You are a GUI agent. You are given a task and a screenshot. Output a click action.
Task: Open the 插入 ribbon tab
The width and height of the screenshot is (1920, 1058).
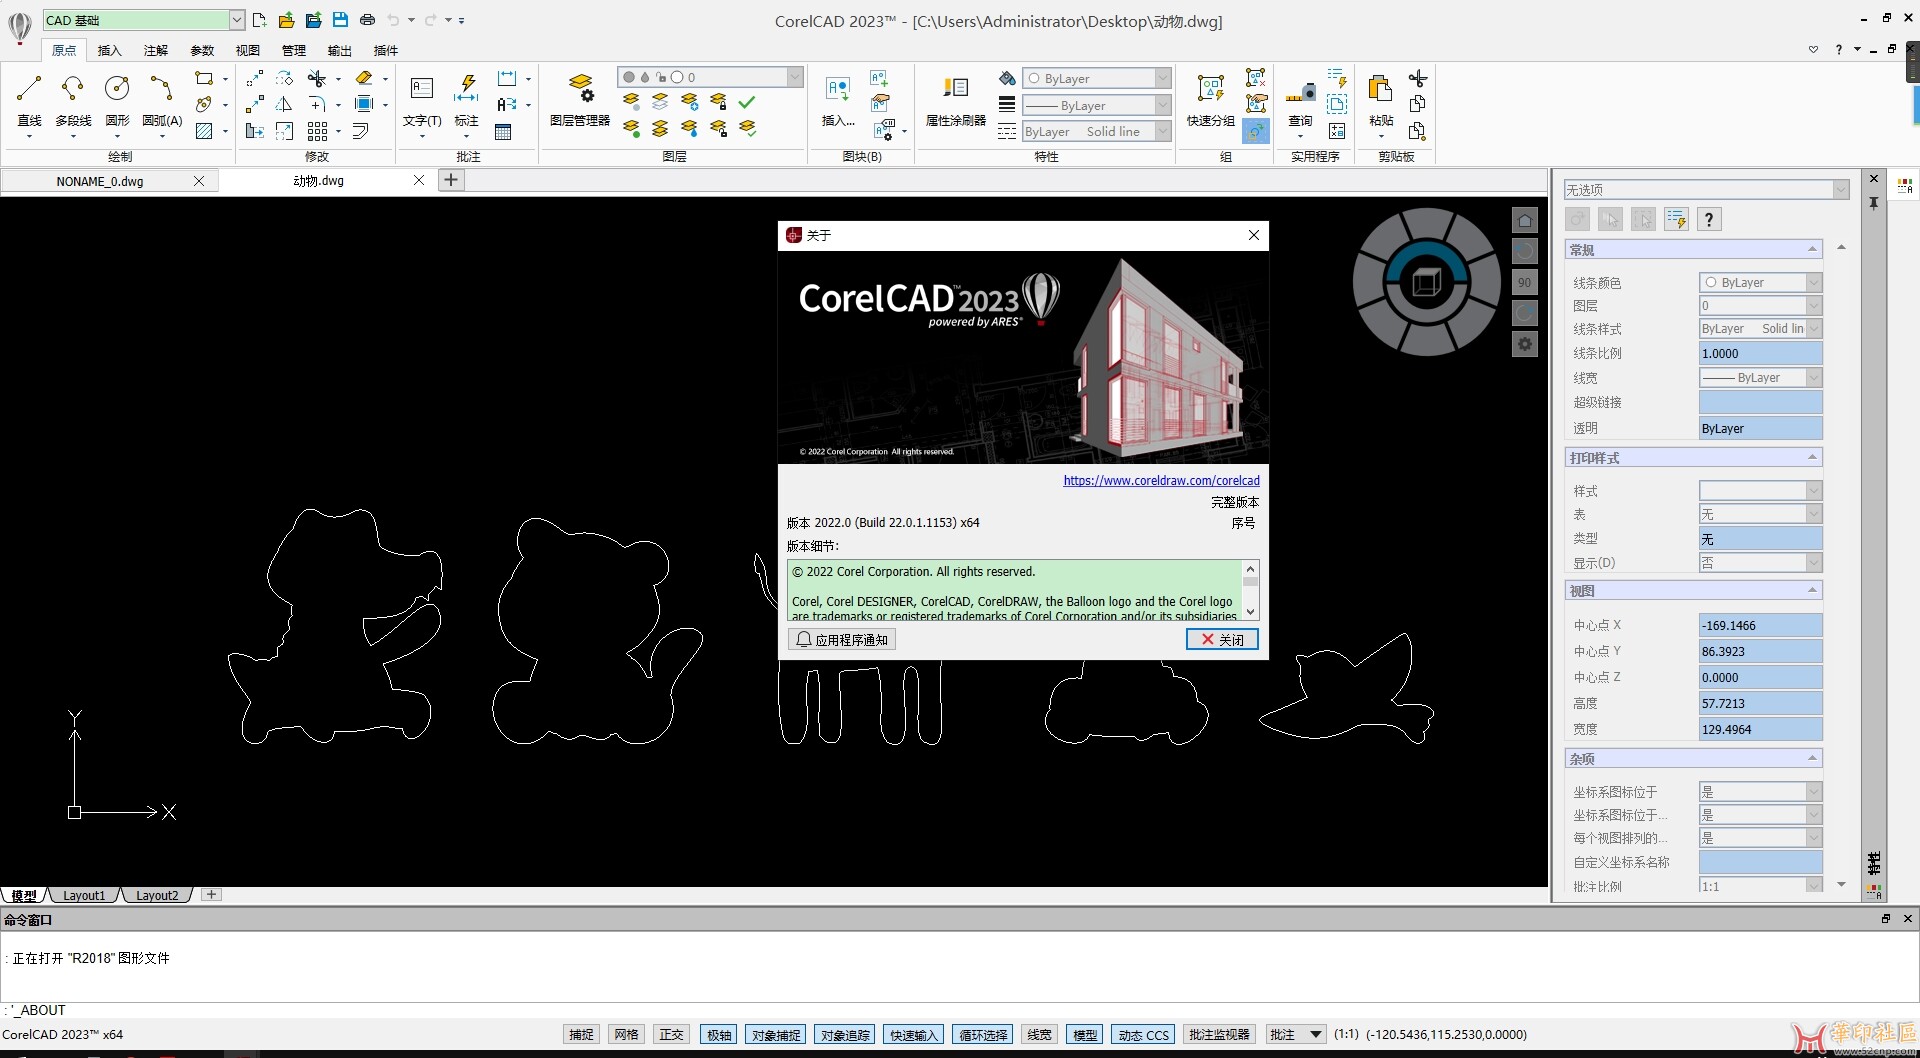(110, 50)
